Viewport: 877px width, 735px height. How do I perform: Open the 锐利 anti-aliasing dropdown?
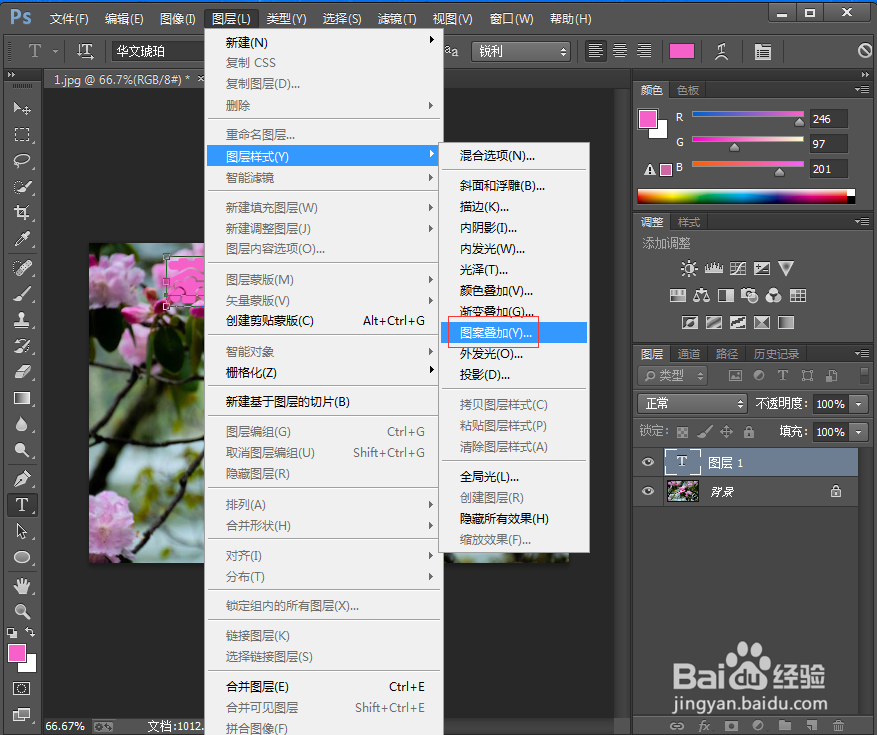click(x=521, y=51)
